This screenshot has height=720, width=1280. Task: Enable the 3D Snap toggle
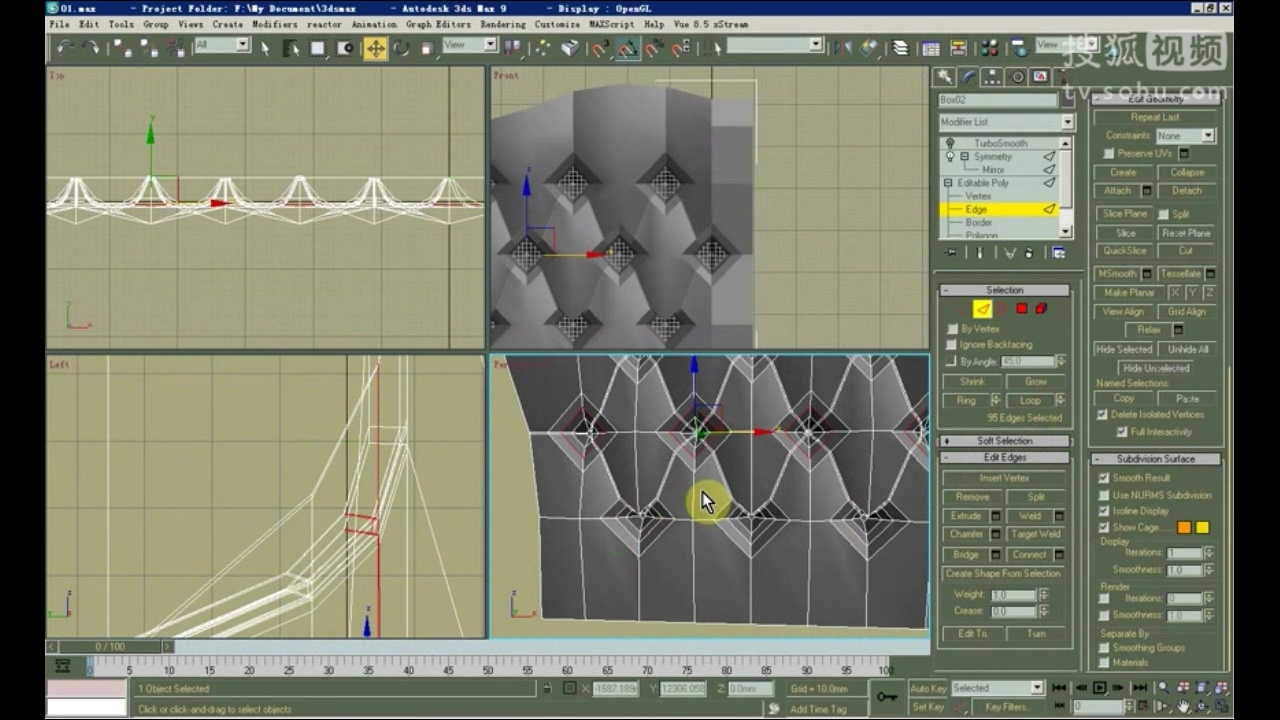click(x=600, y=47)
